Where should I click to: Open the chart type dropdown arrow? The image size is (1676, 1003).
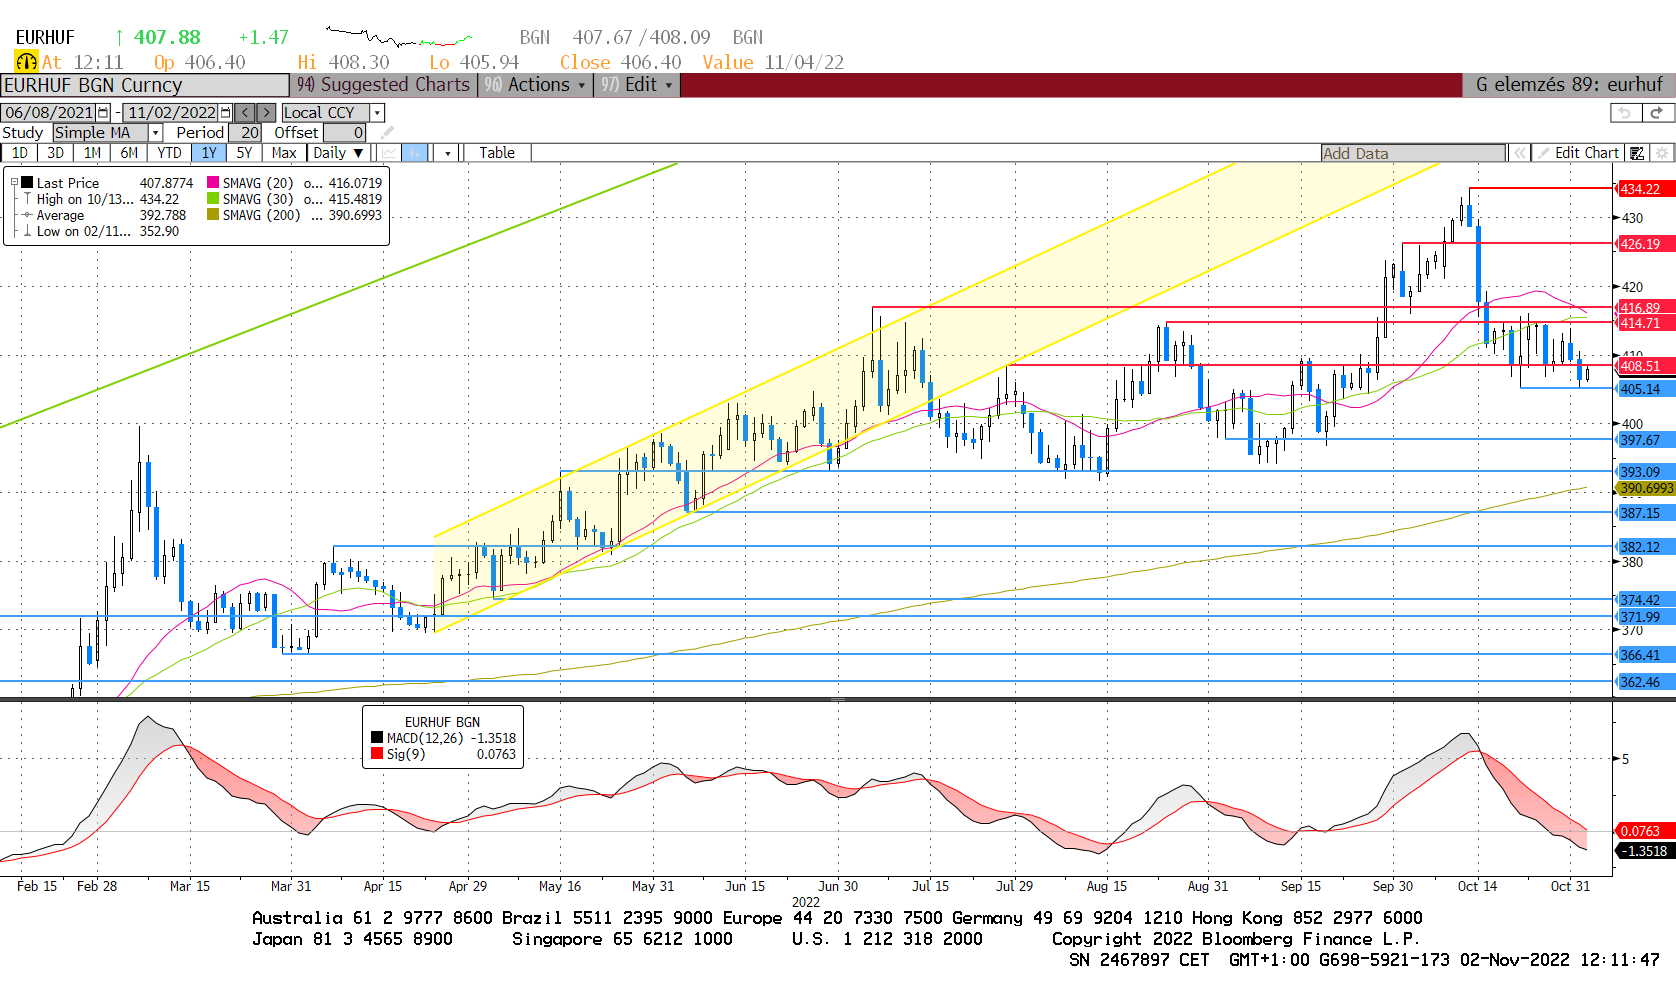tap(448, 153)
